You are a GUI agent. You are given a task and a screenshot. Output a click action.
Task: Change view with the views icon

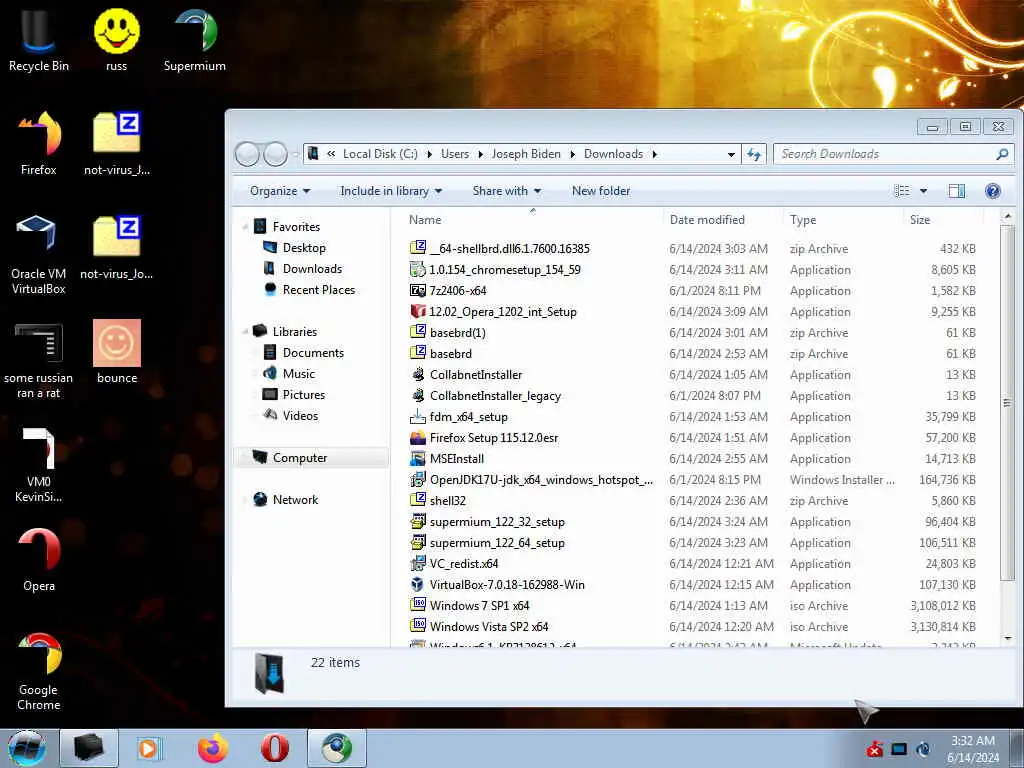pos(902,191)
